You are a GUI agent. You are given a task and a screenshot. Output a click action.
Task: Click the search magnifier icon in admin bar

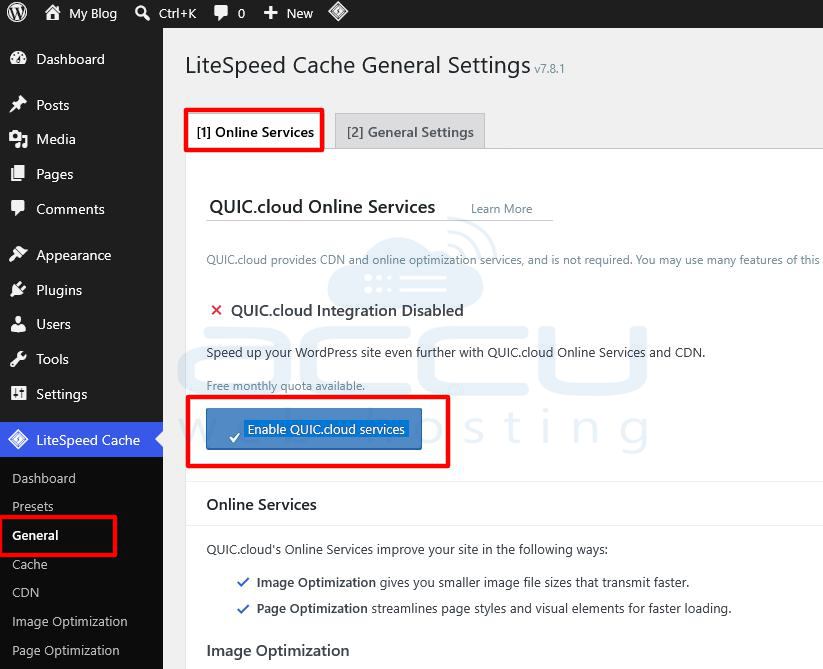point(142,13)
